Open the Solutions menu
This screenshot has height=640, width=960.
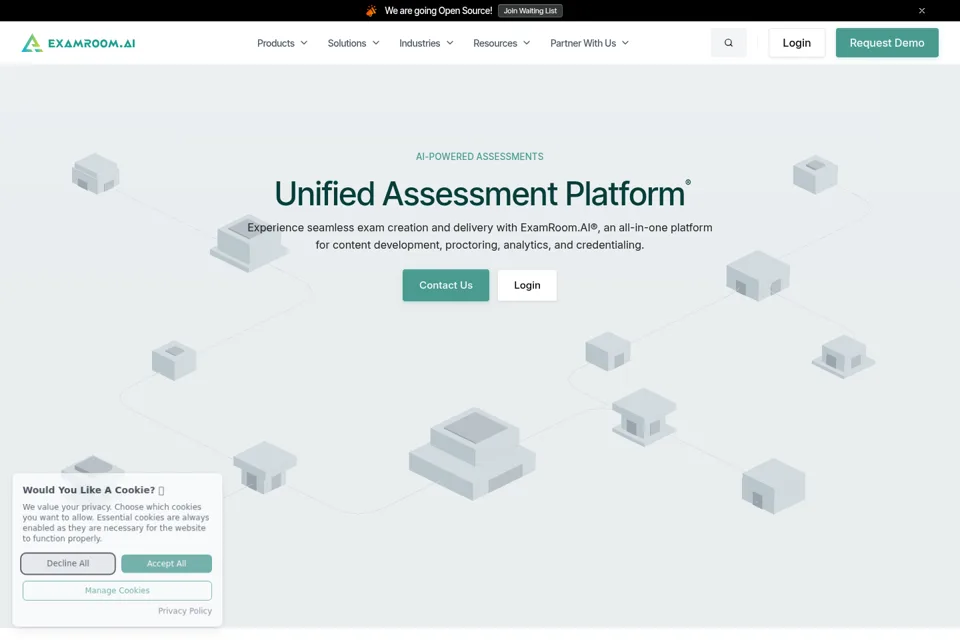point(353,43)
